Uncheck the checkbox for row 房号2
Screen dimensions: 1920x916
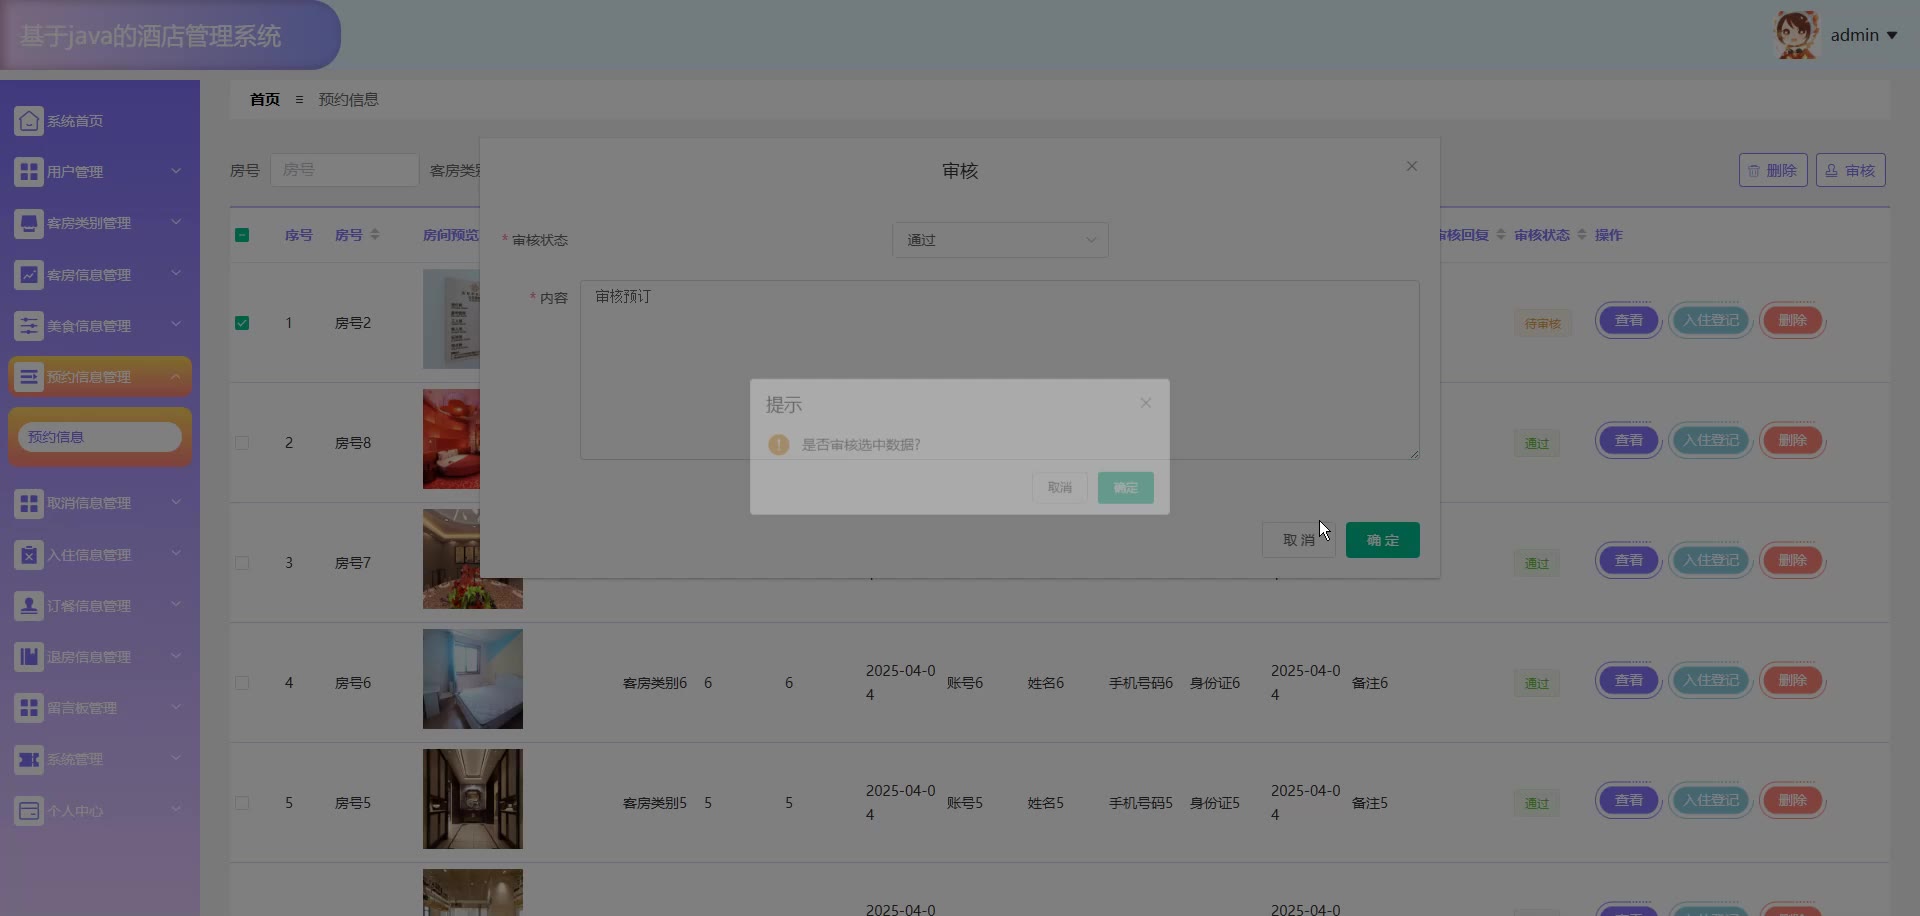[x=242, y=323]
